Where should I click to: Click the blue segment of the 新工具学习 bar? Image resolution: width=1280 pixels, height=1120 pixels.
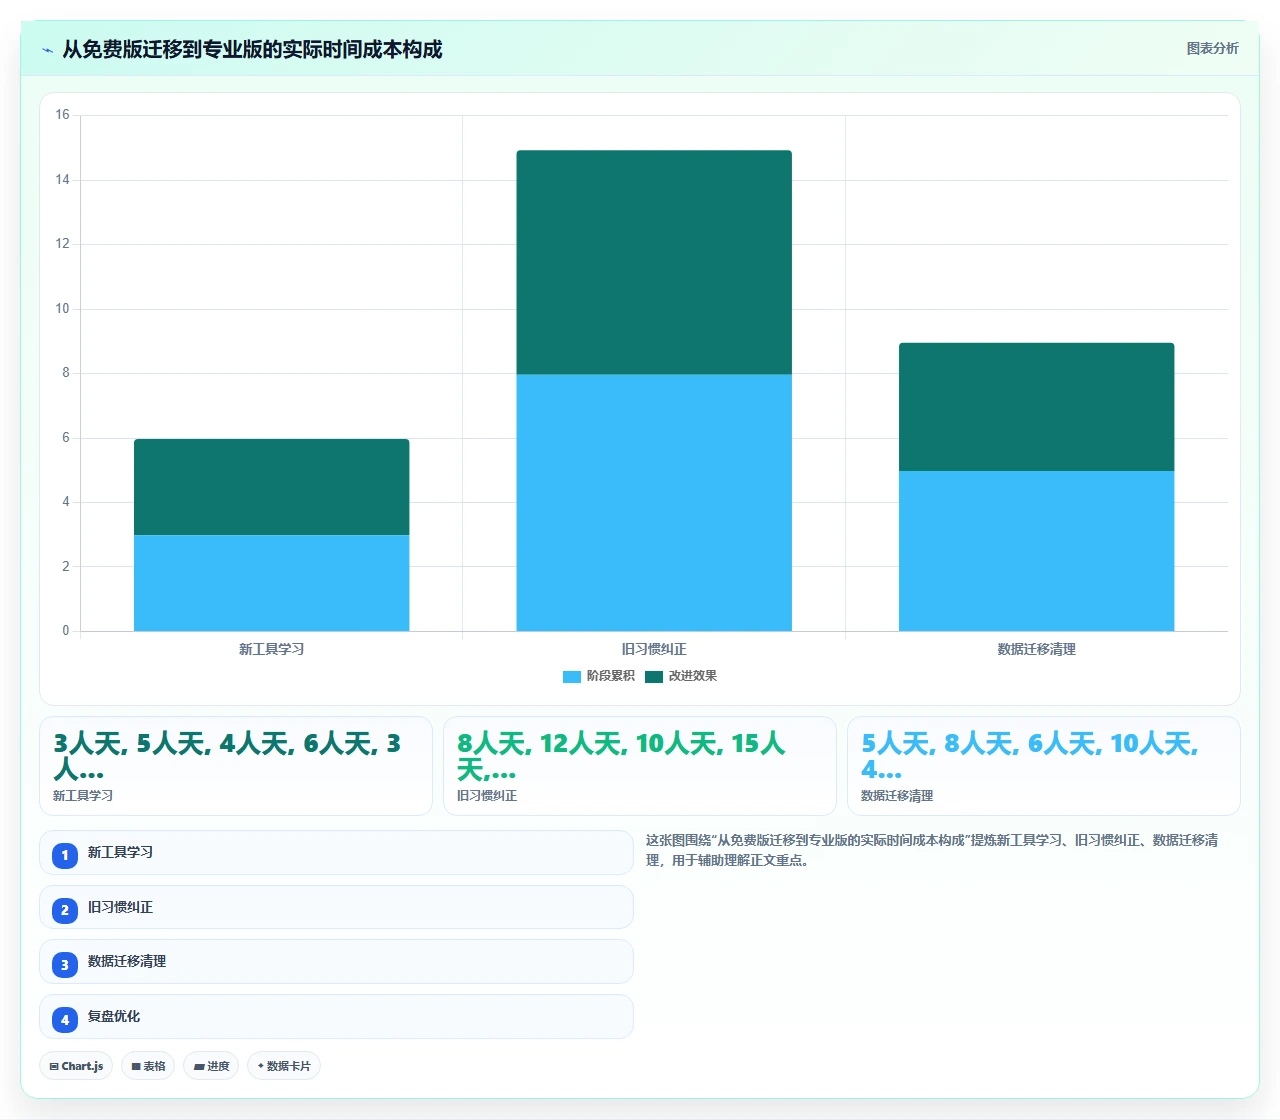pyautogui.click(x=272, y=583)
